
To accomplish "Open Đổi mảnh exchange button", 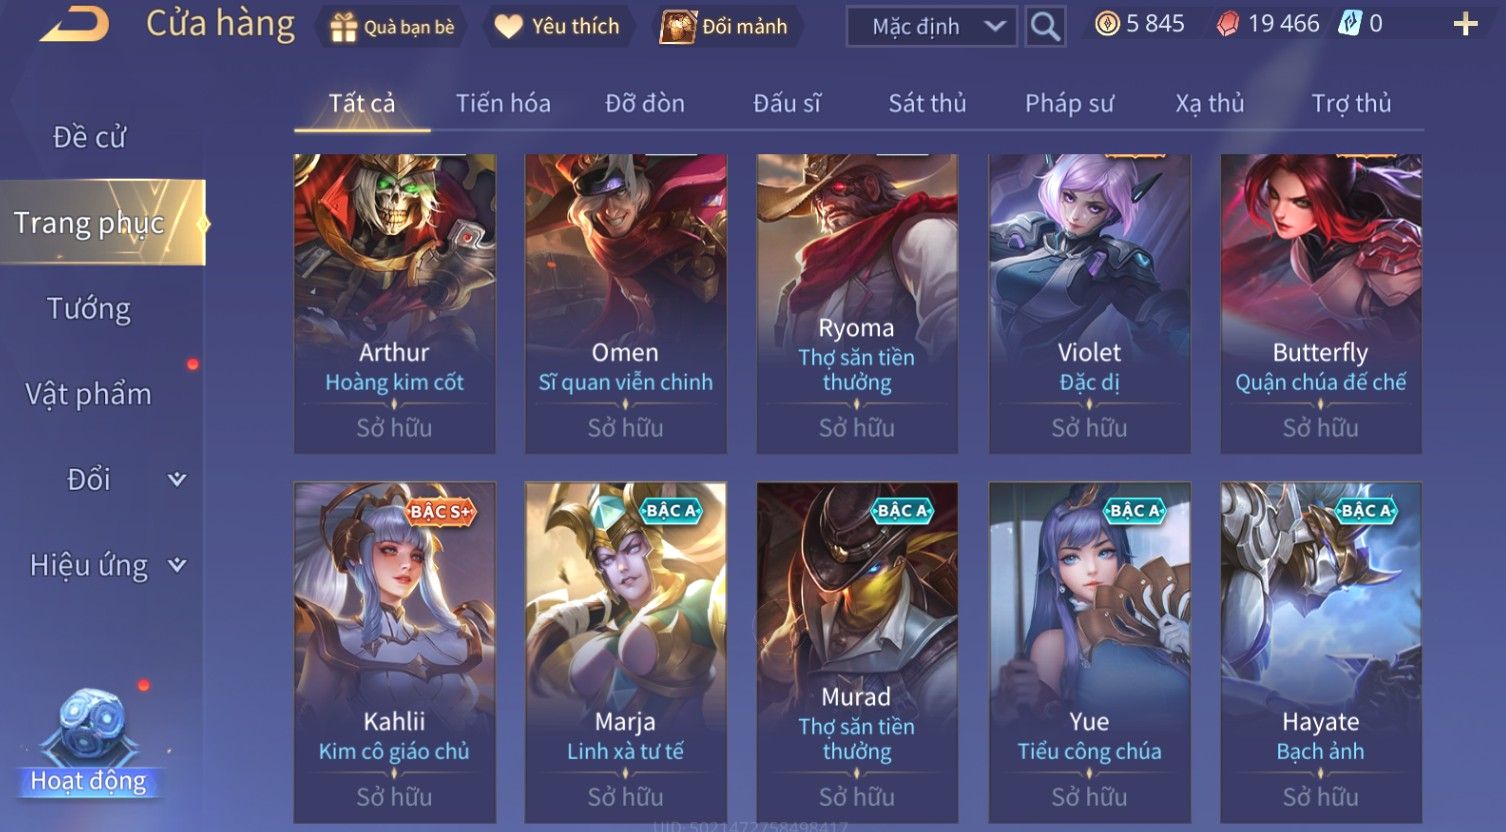I will point(724,27).
